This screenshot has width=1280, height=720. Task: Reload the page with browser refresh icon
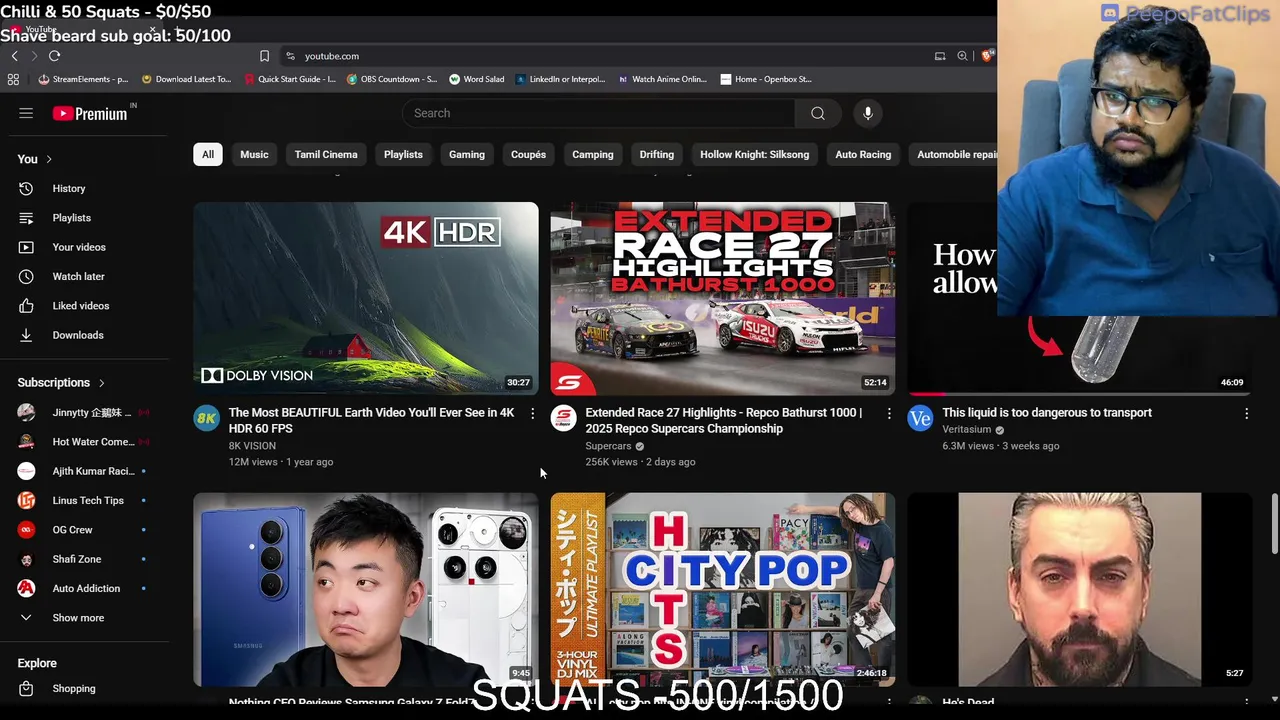coord(54,56)
